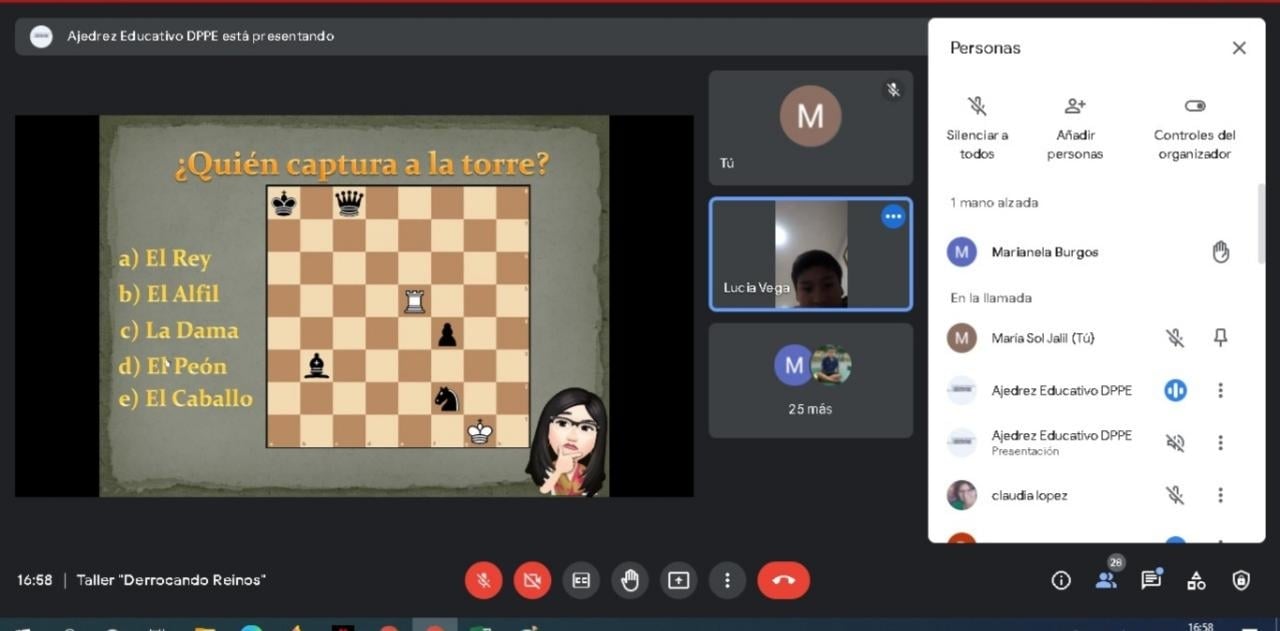Viewport: 1280px width, 631px height.
Task: Toggle the camera off button
Action: 532,580
